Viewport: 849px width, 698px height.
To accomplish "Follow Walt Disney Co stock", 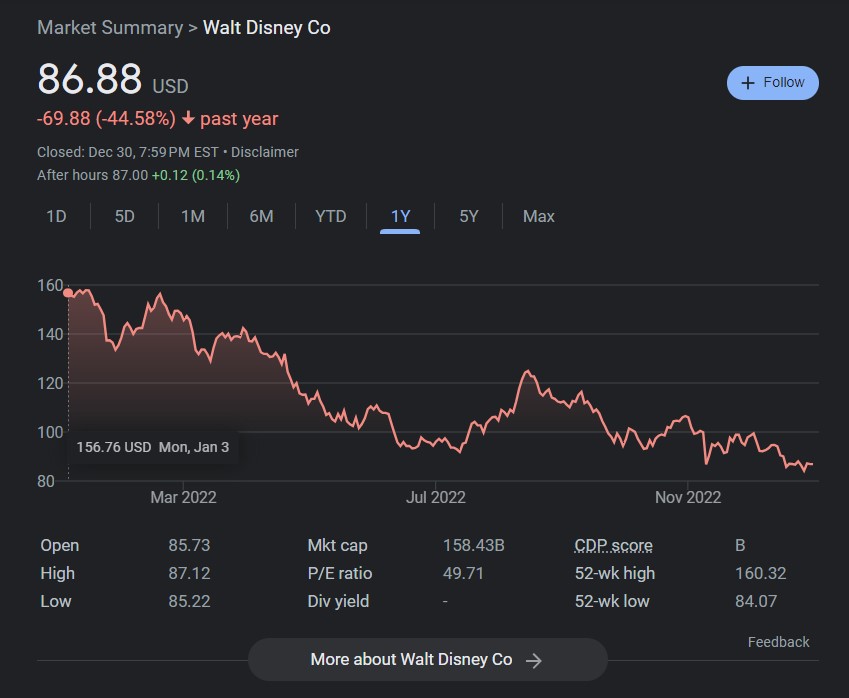I will (773, 83).
